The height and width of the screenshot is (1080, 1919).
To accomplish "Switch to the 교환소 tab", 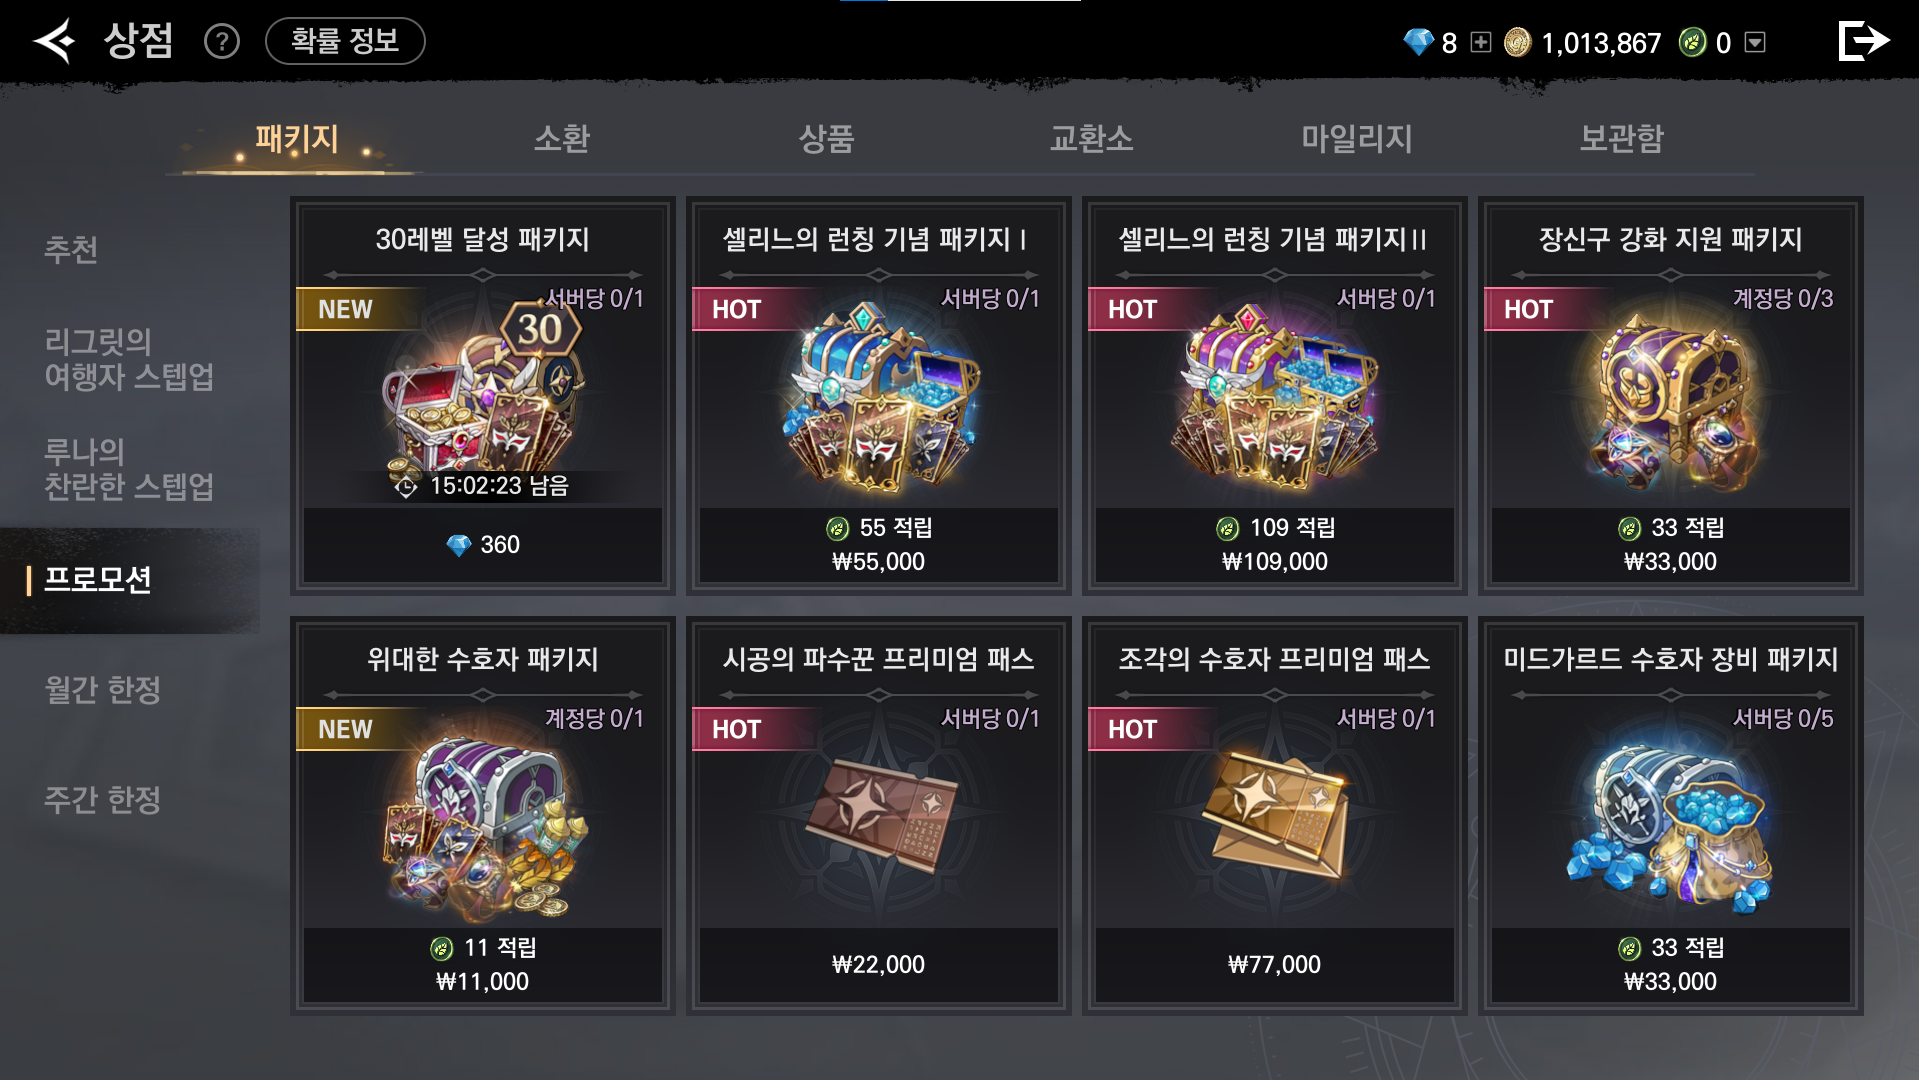I will 1091,138.
